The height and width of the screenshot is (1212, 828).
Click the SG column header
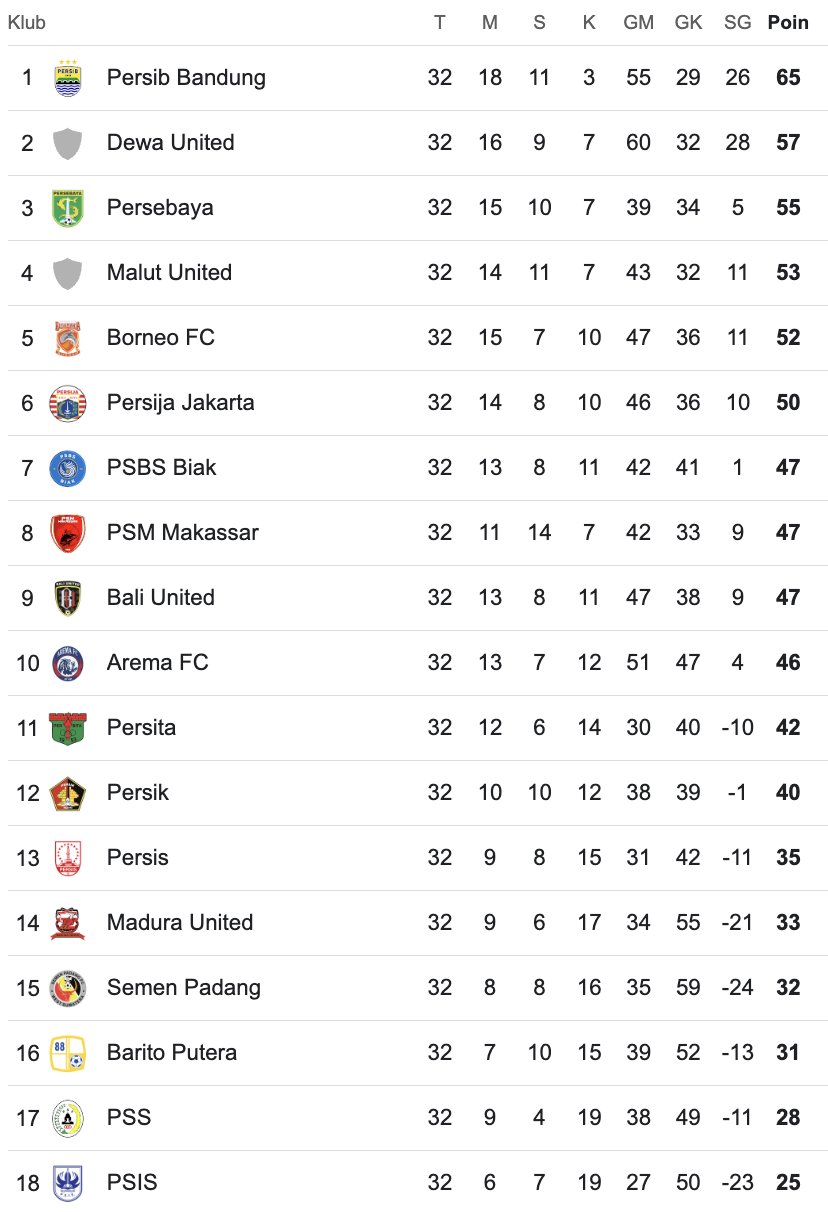[x=737, y=22]
